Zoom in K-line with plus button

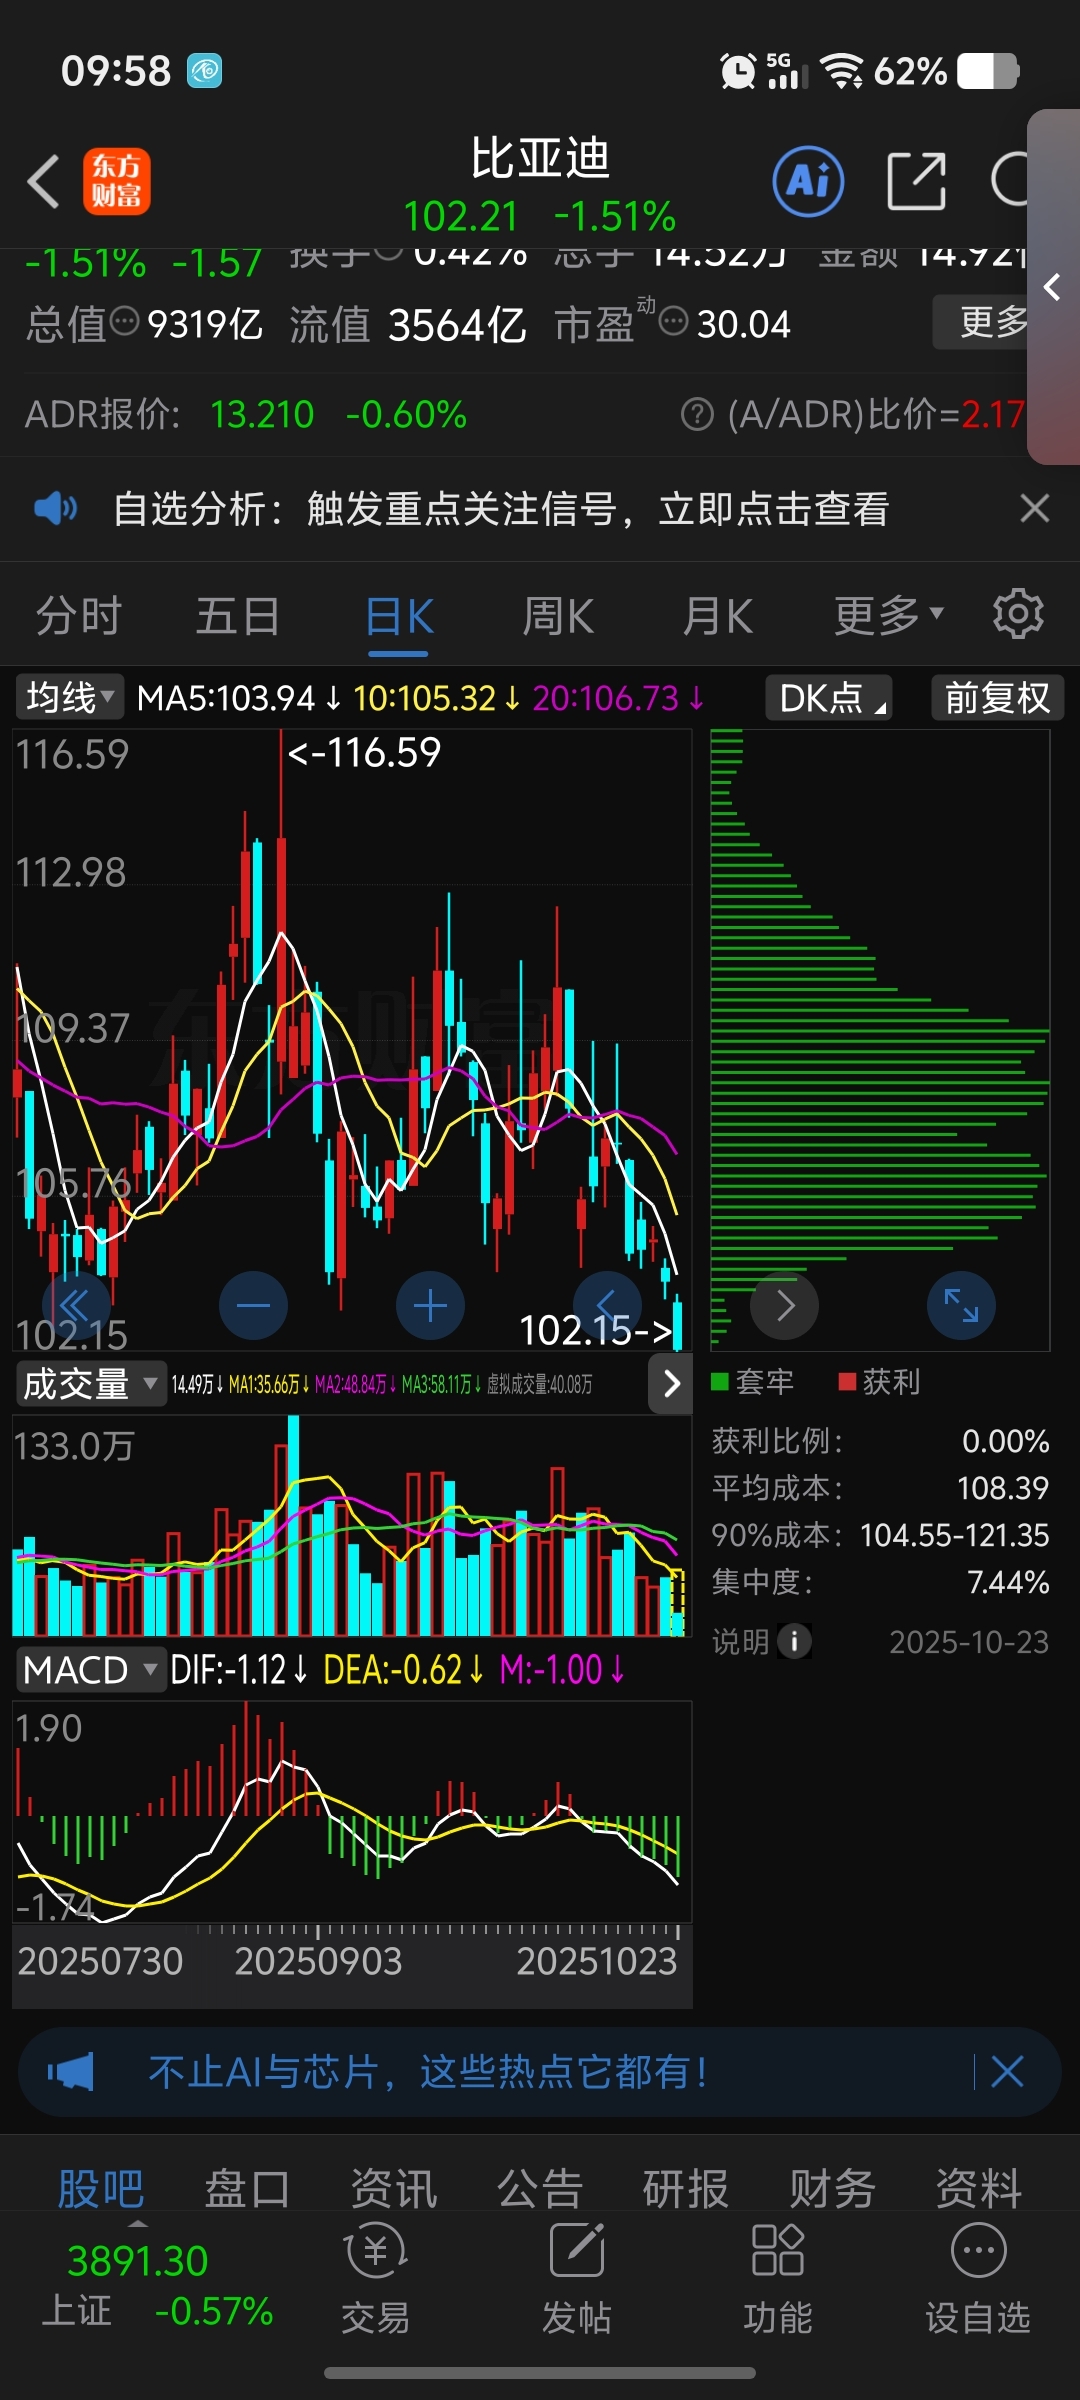click(x=430, y=1305)
